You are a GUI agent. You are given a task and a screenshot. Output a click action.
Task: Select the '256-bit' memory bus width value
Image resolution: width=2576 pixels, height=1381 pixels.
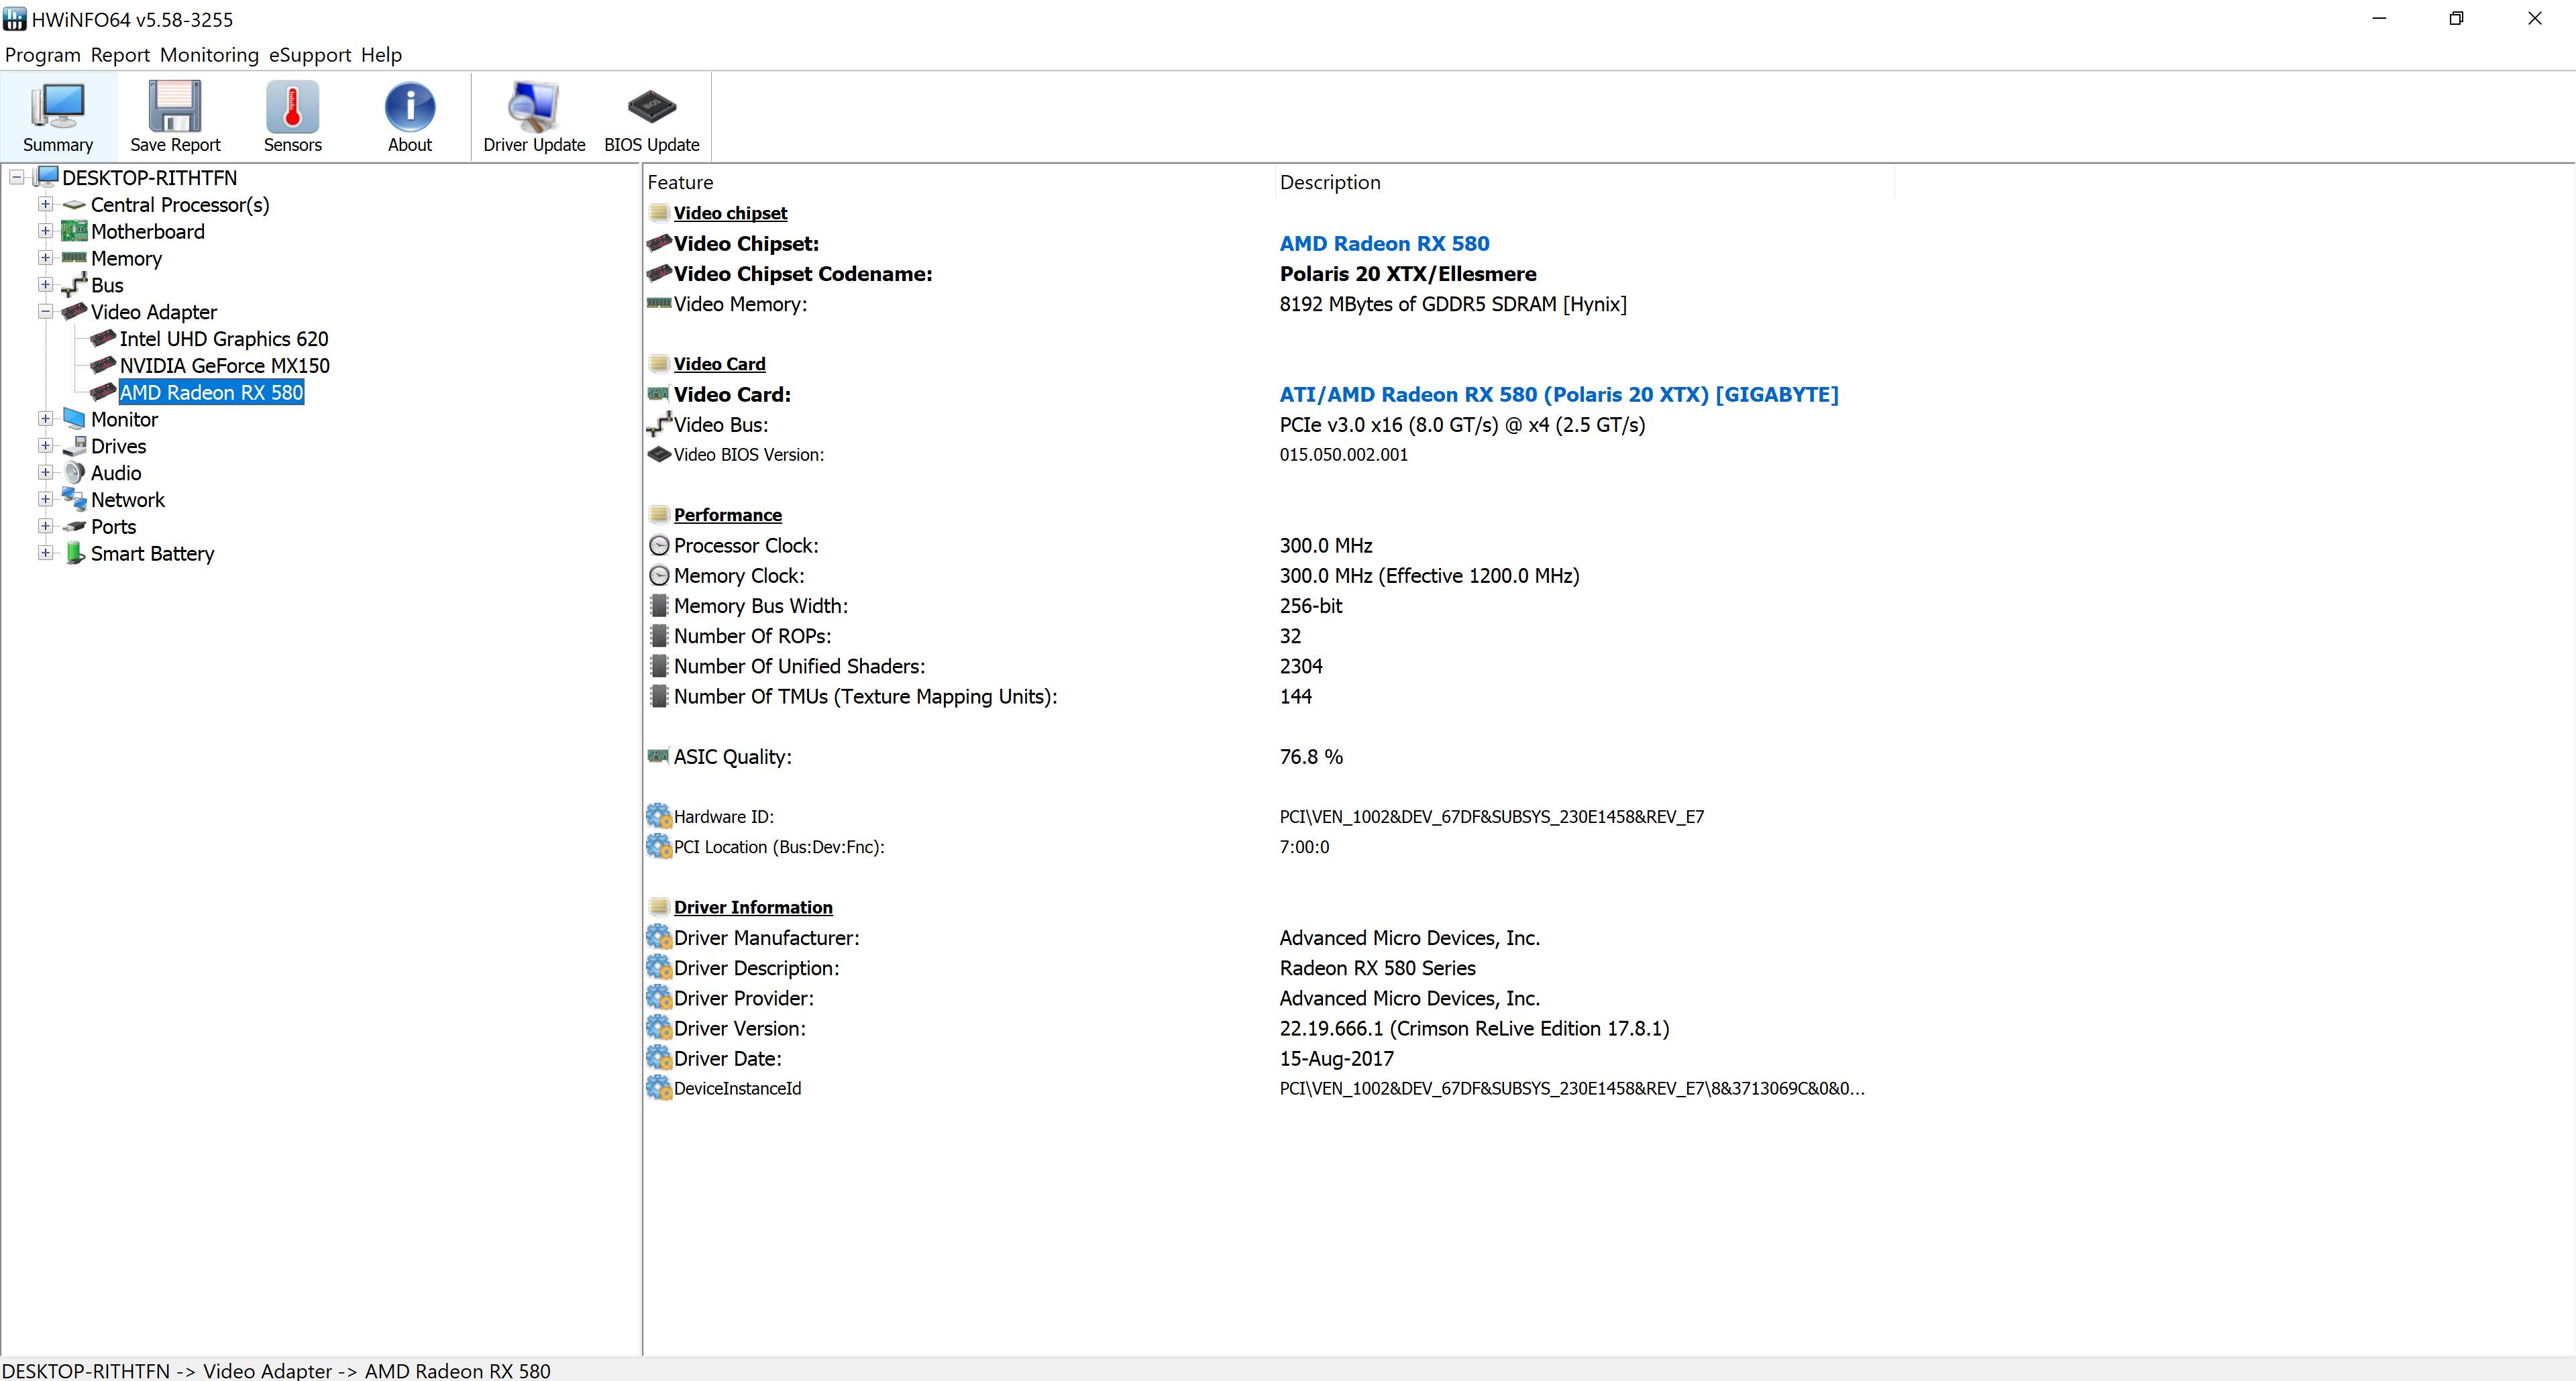pos(1311,605)
